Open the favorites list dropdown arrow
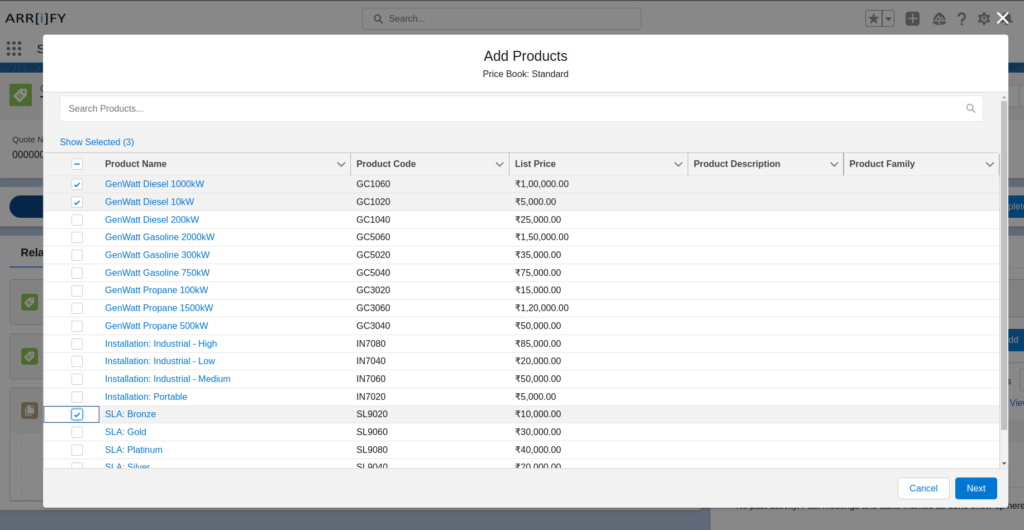Screen dimensions: 1024x530 [888, 19]
